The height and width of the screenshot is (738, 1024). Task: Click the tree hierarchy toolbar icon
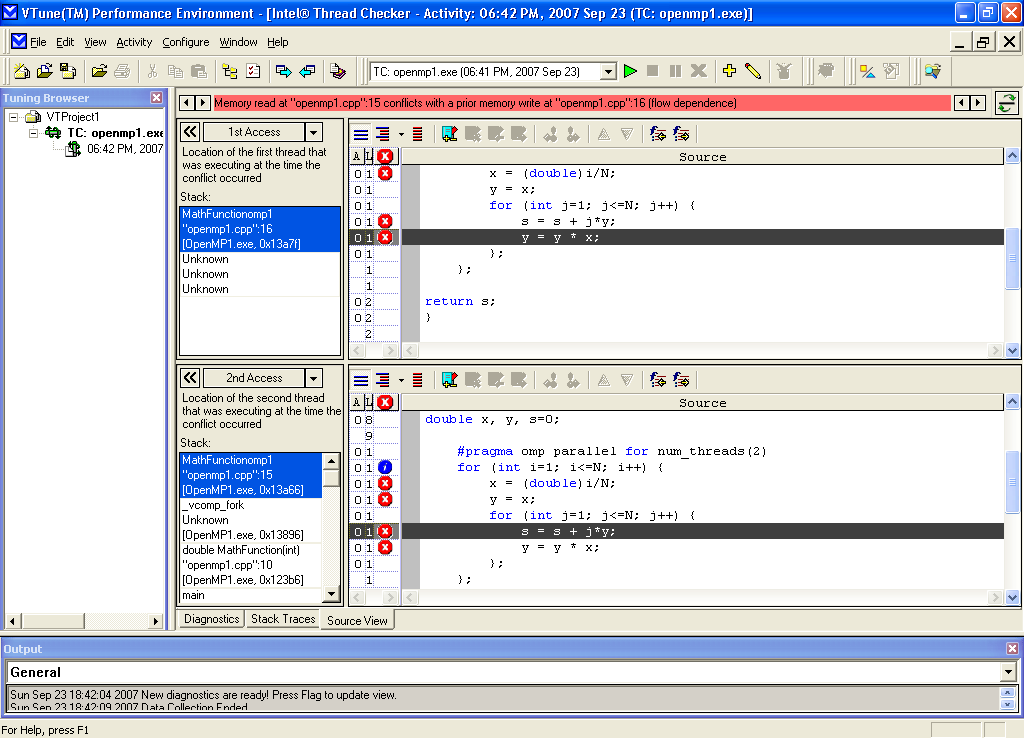tap(230, 71)
